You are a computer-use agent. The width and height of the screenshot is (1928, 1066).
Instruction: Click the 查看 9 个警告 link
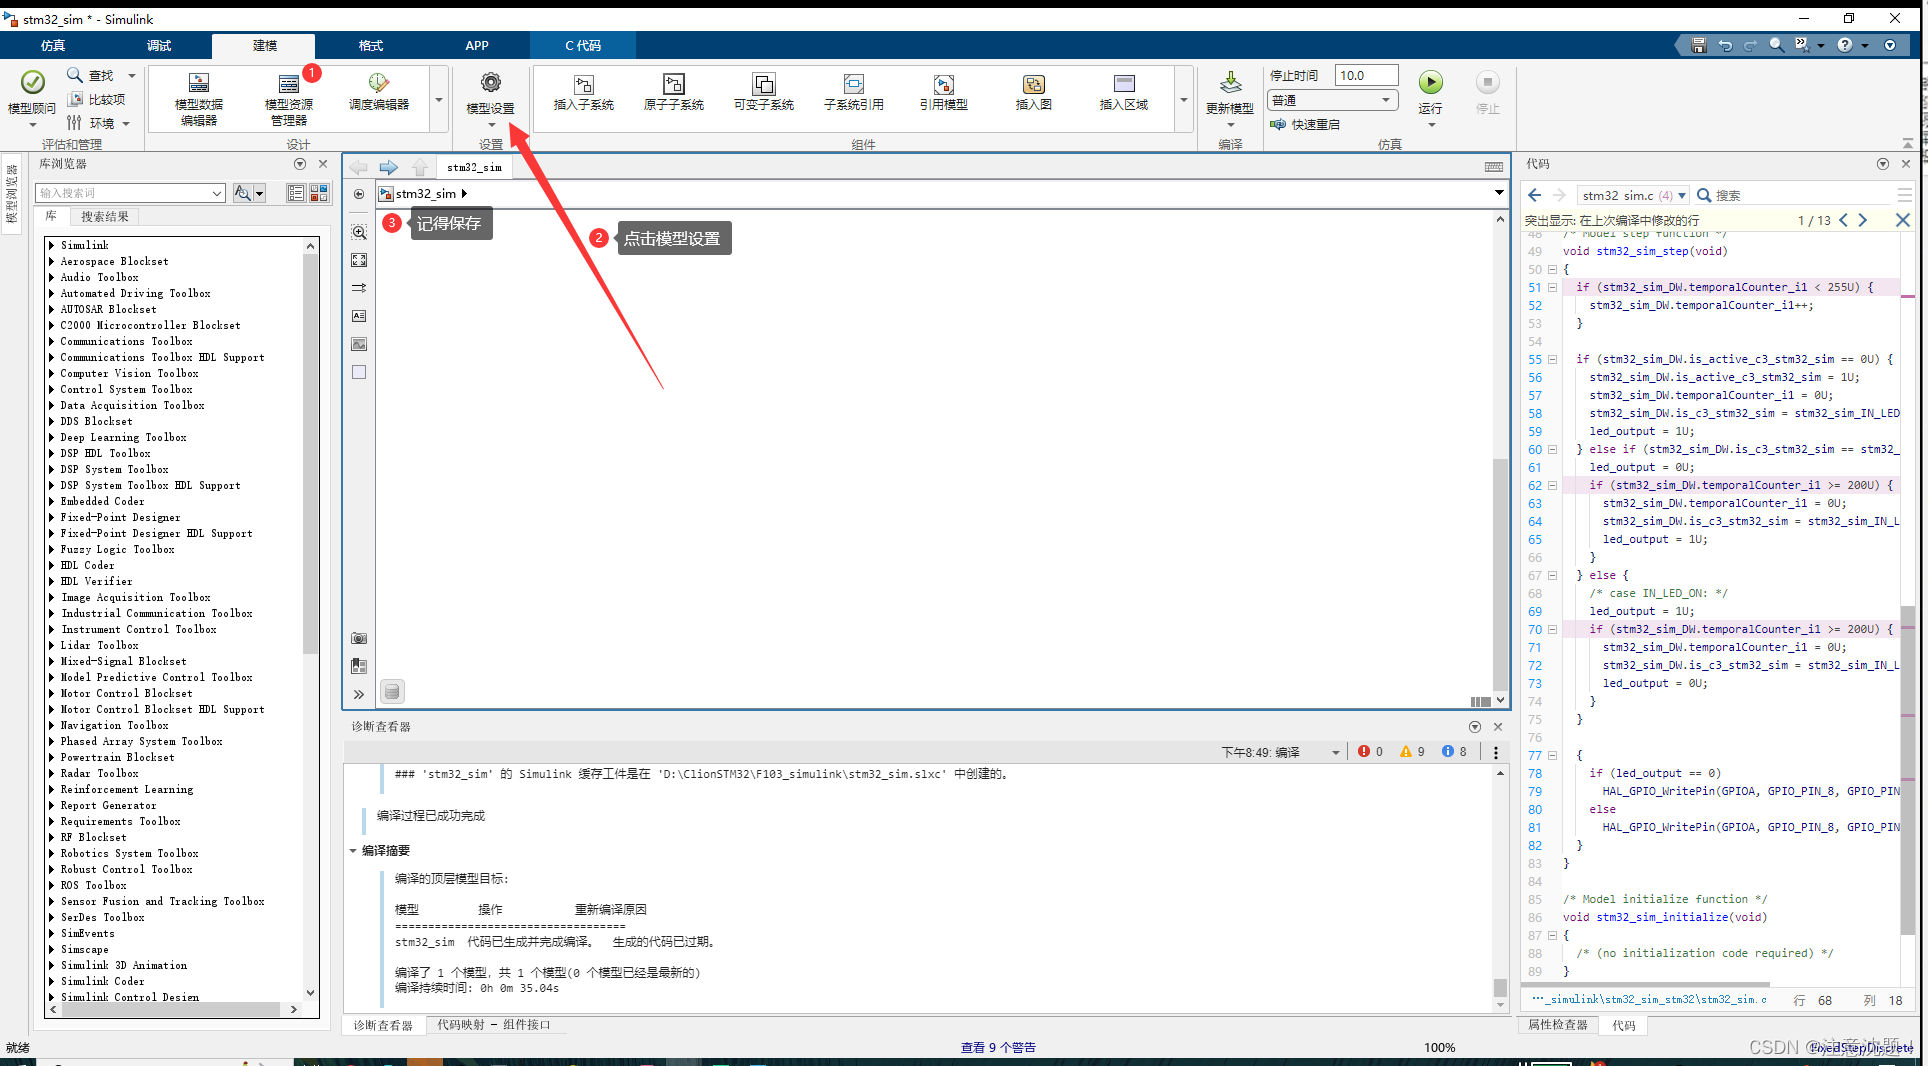(x=998, y=1047)
